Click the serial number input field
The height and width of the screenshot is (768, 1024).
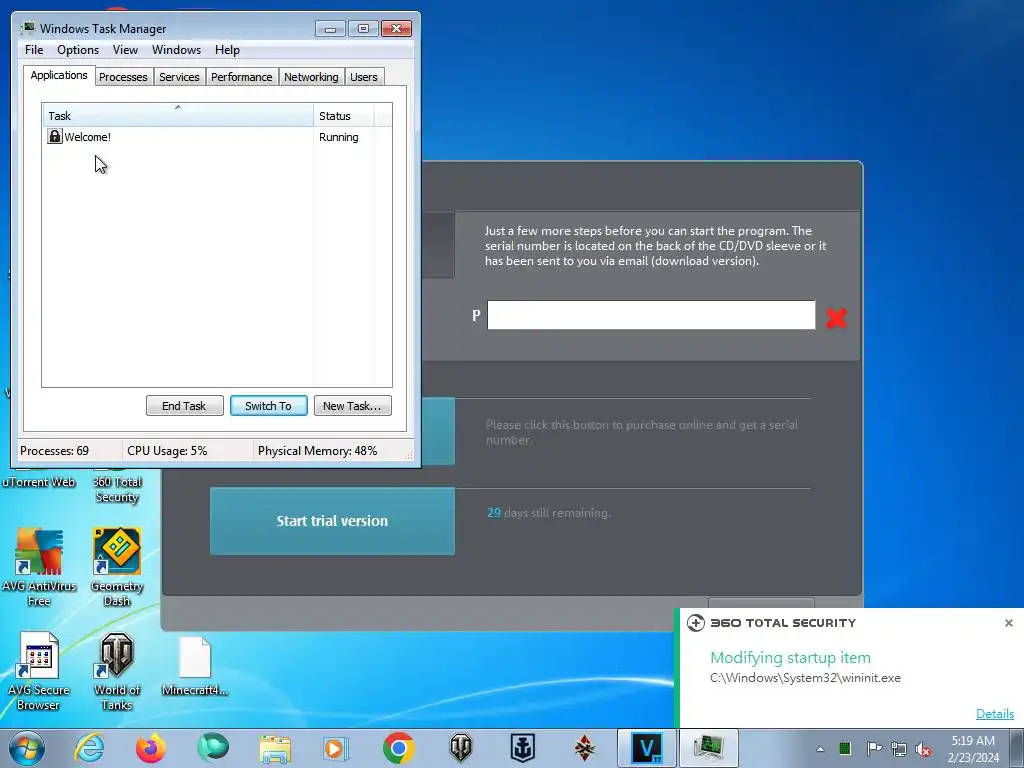[x=651, y=315]
